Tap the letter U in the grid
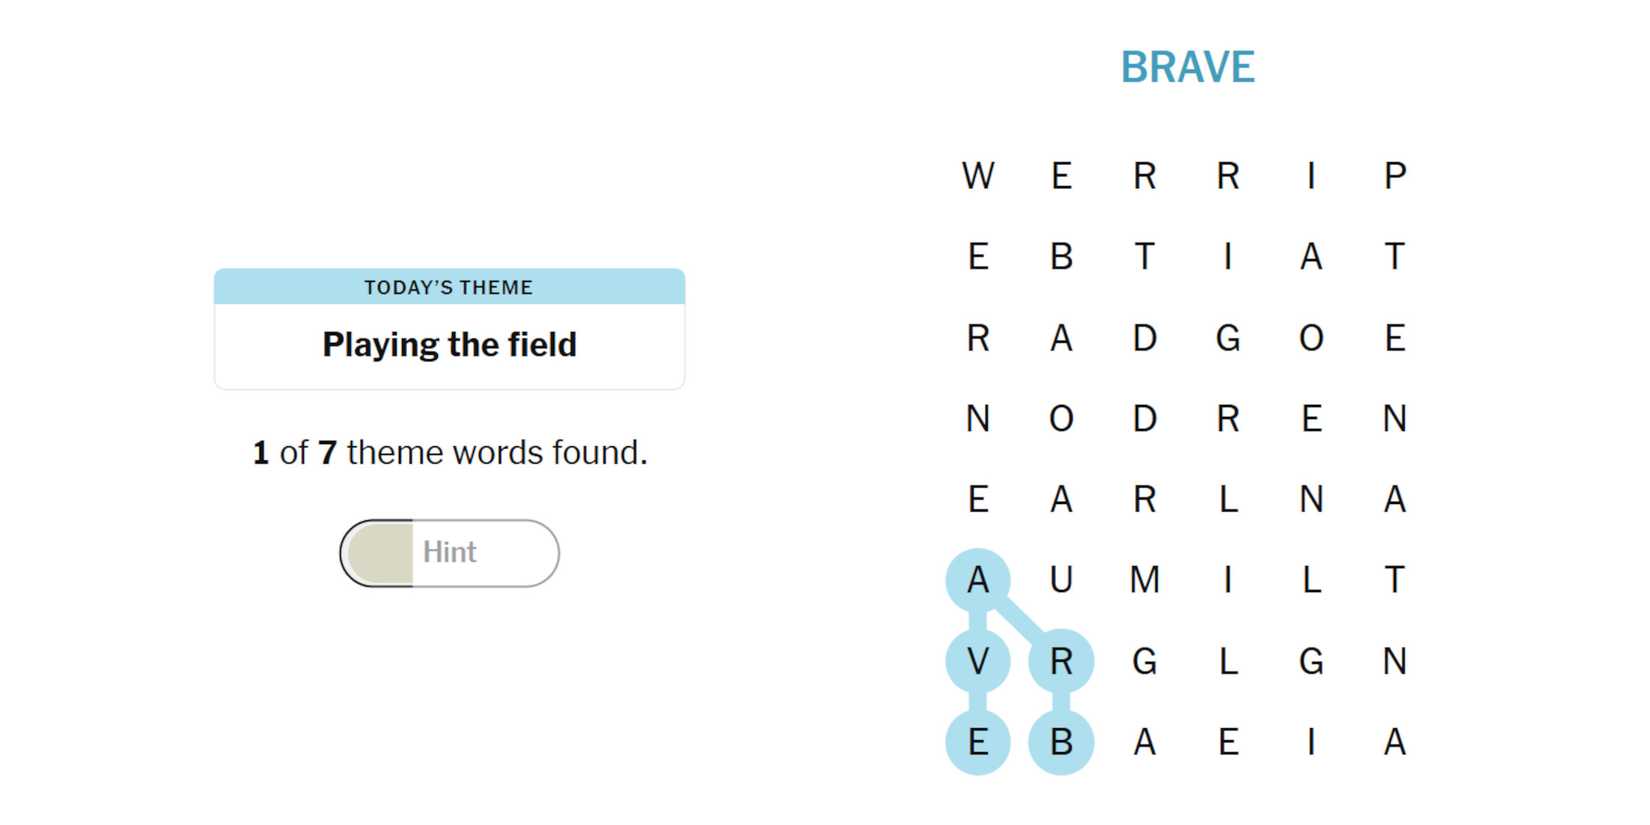 tap(1061, 580)
